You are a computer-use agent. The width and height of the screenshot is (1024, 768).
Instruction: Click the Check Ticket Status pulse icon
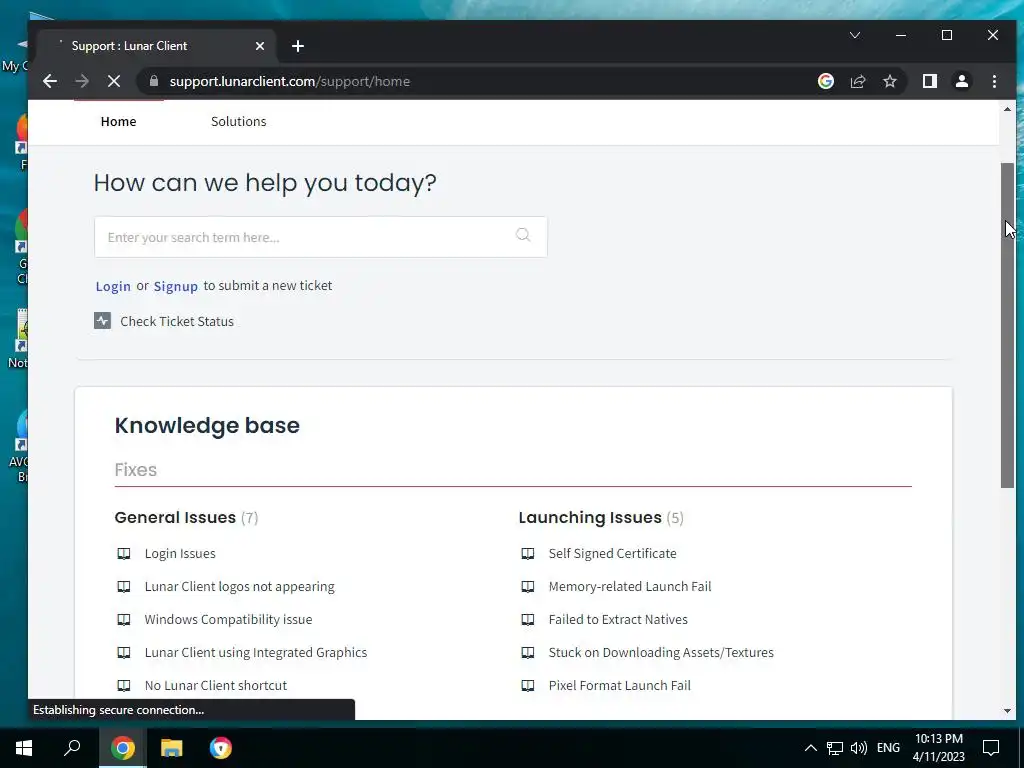[103, 321]
